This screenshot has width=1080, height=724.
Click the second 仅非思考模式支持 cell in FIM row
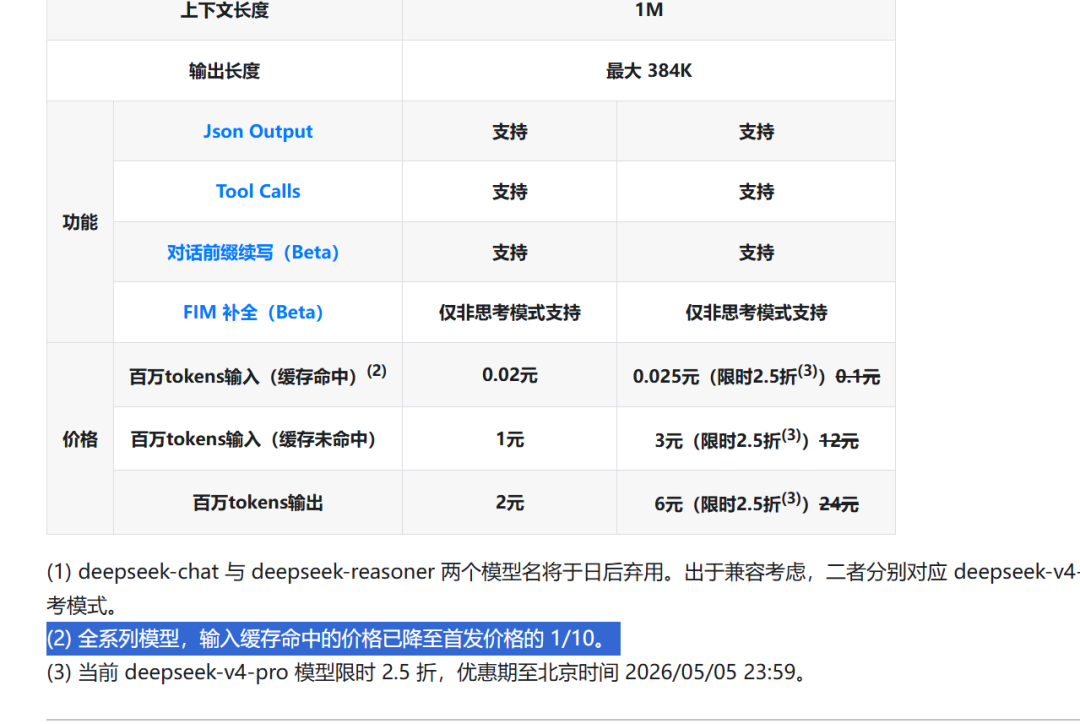[756, 312]
